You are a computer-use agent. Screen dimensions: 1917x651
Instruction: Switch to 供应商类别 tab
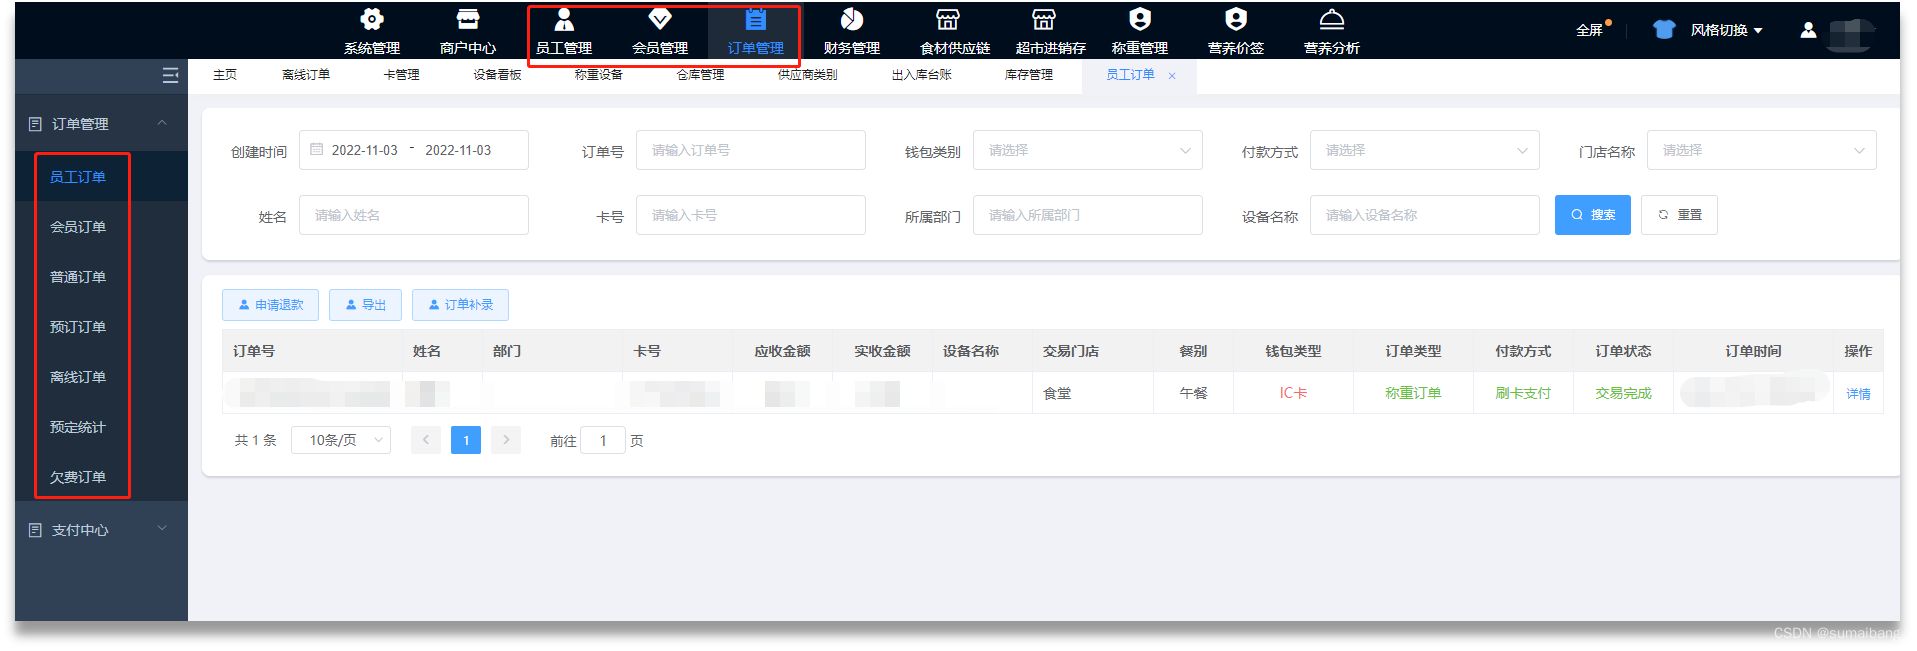[x=808, y=75]
